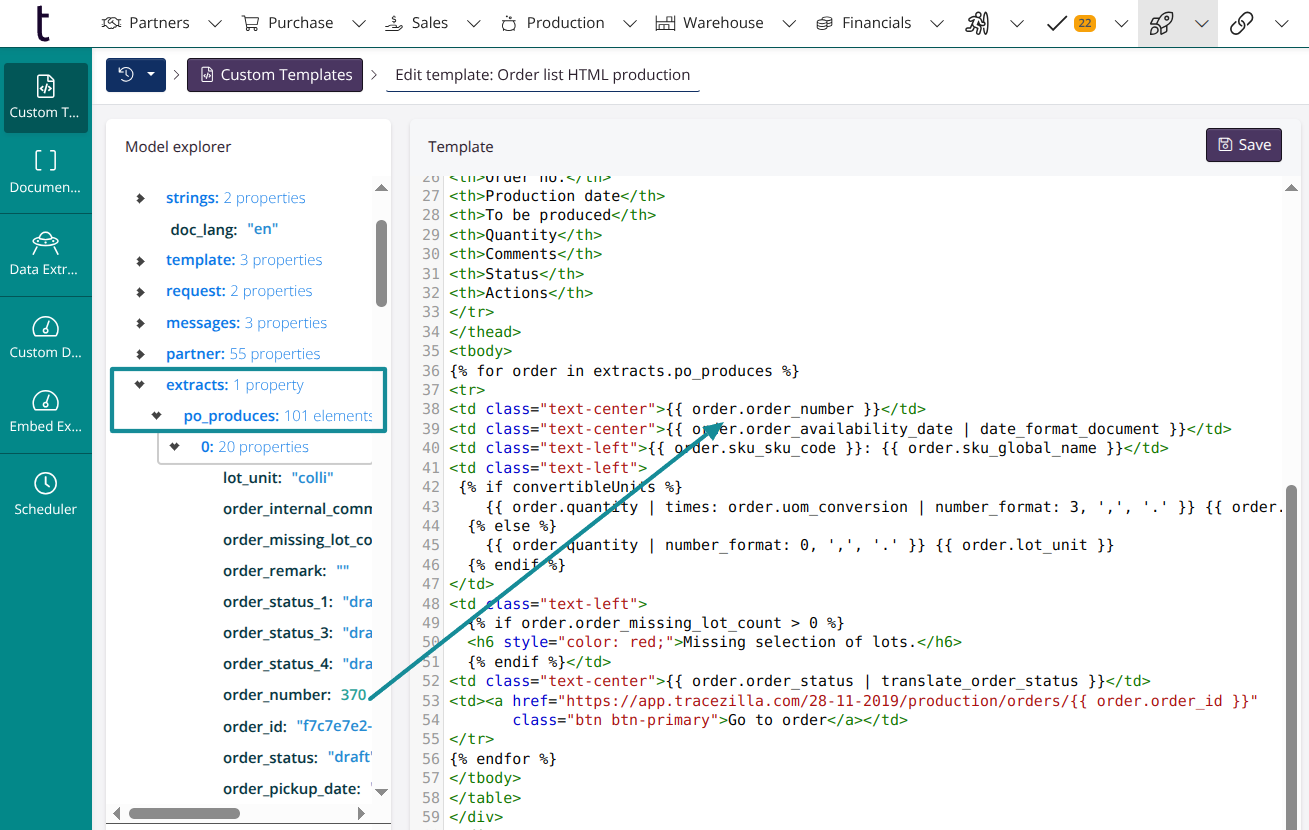
Task: Click the 'order_missing_lot_co' property row
Action: pyautogui.click(x=297, y=540)
